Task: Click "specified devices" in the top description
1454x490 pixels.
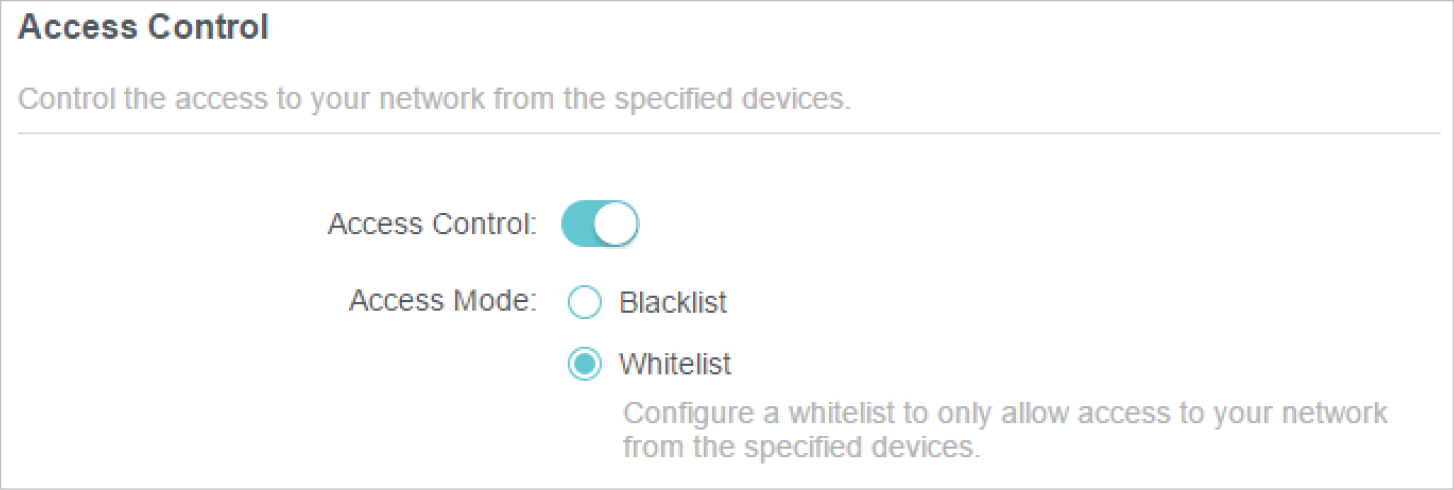Action: point(732,101)
